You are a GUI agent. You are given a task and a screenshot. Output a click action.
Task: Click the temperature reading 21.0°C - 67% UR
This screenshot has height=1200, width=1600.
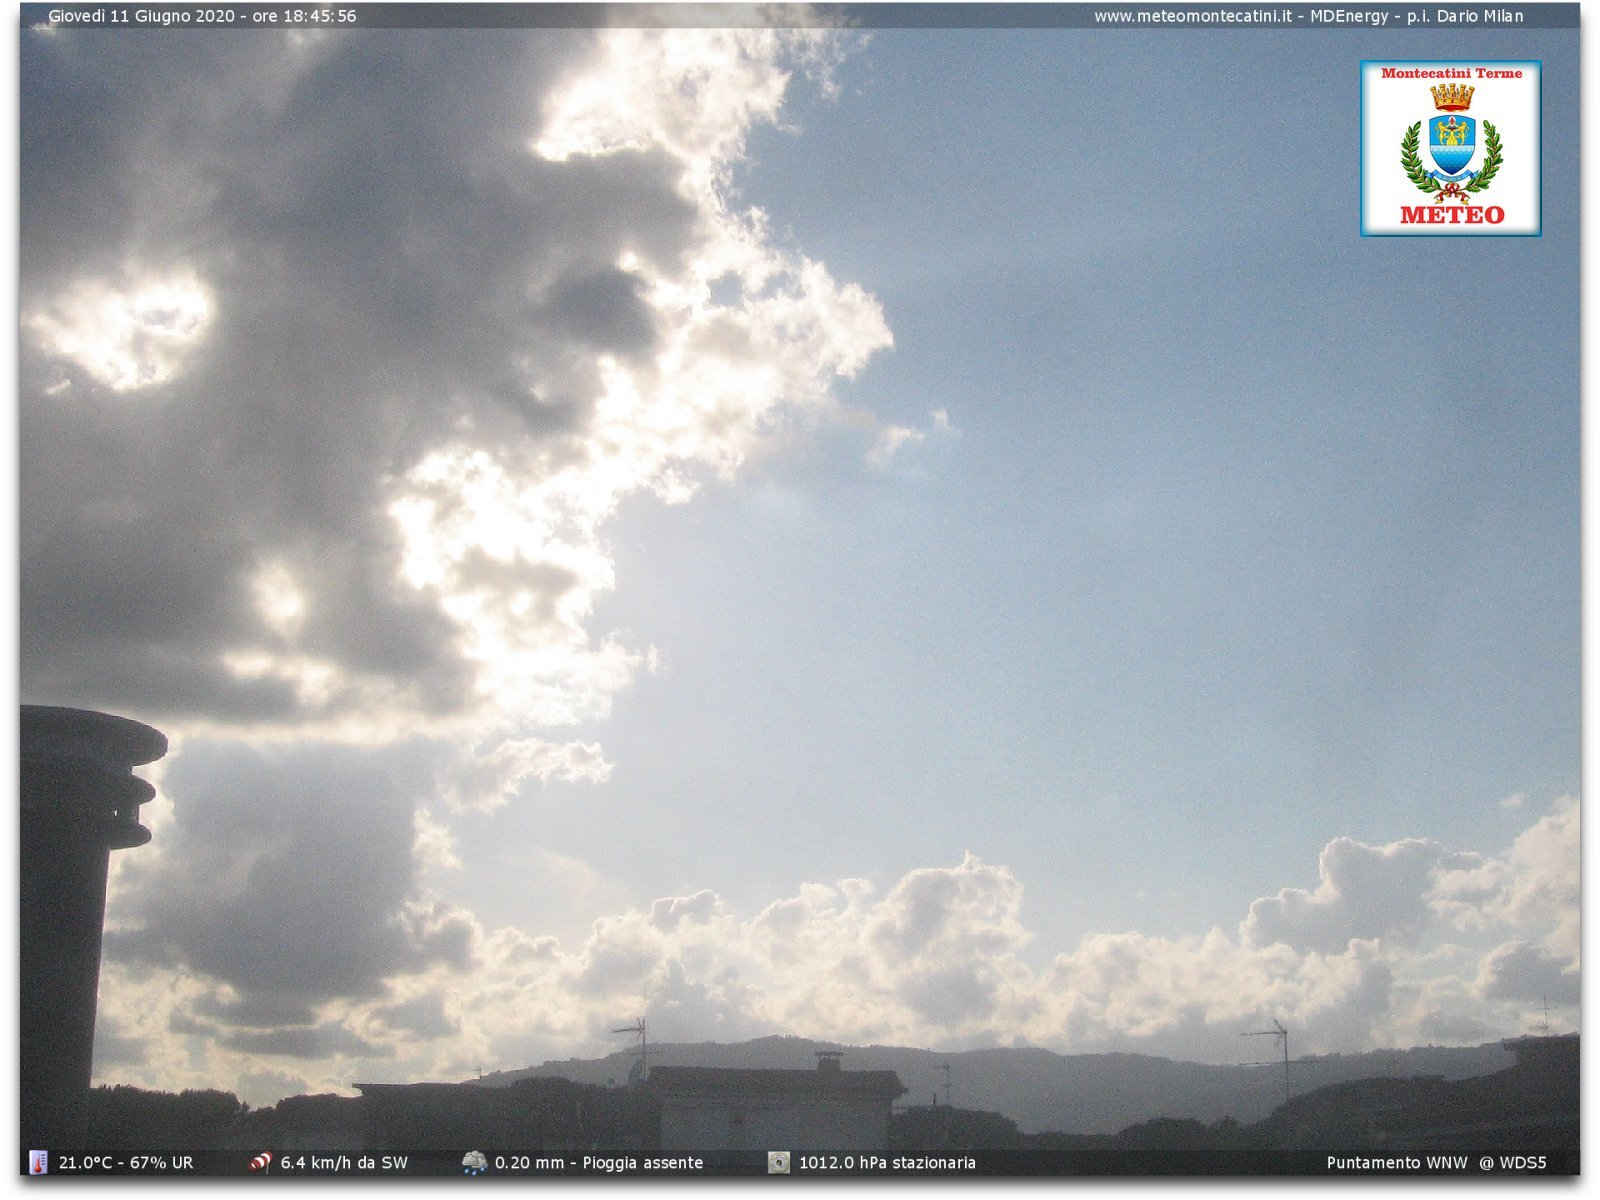click(126, 1162)
